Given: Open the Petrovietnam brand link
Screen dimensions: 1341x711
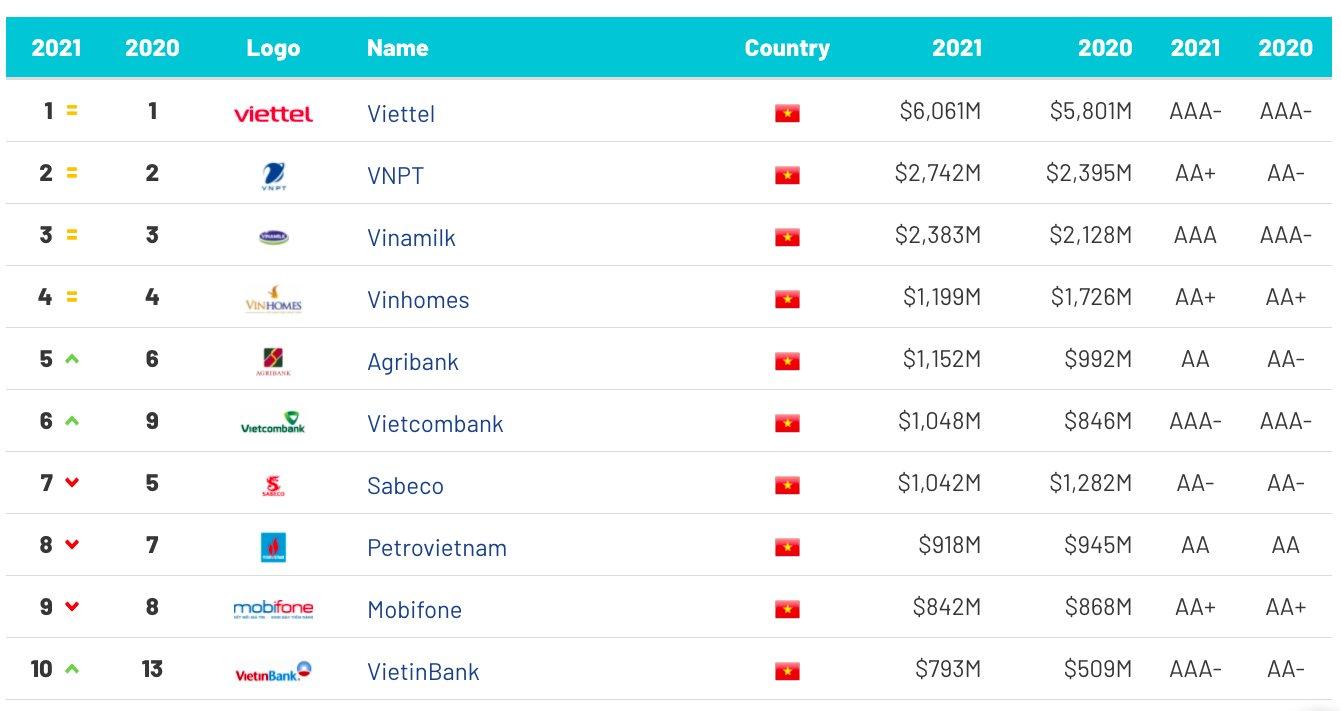Looking at the screenshot, I should [437, 548].
